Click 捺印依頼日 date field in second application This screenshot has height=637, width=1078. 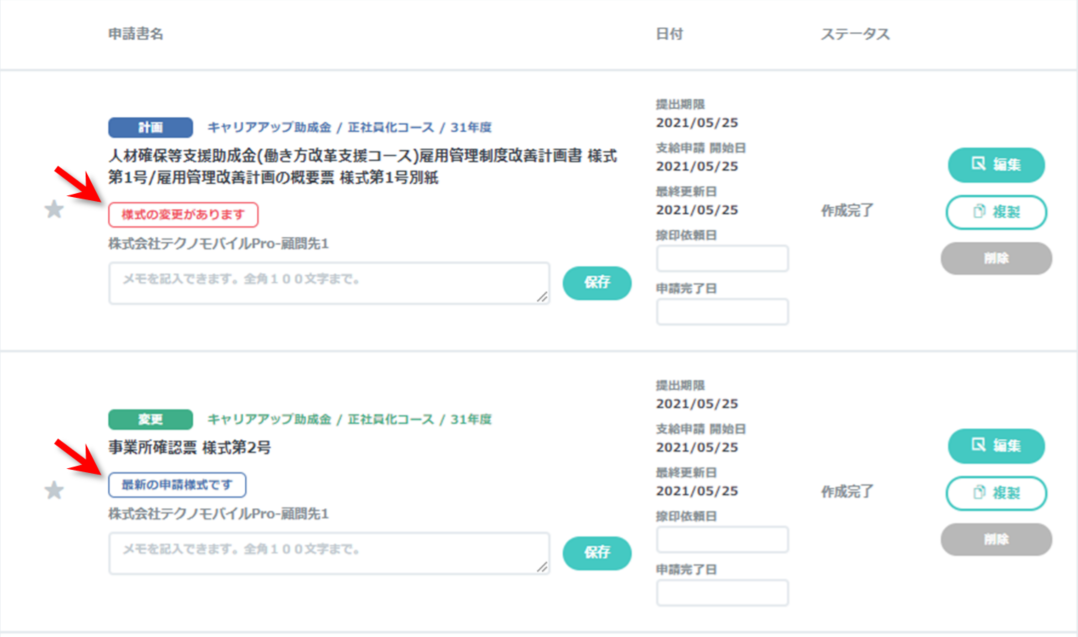(722, 540)
